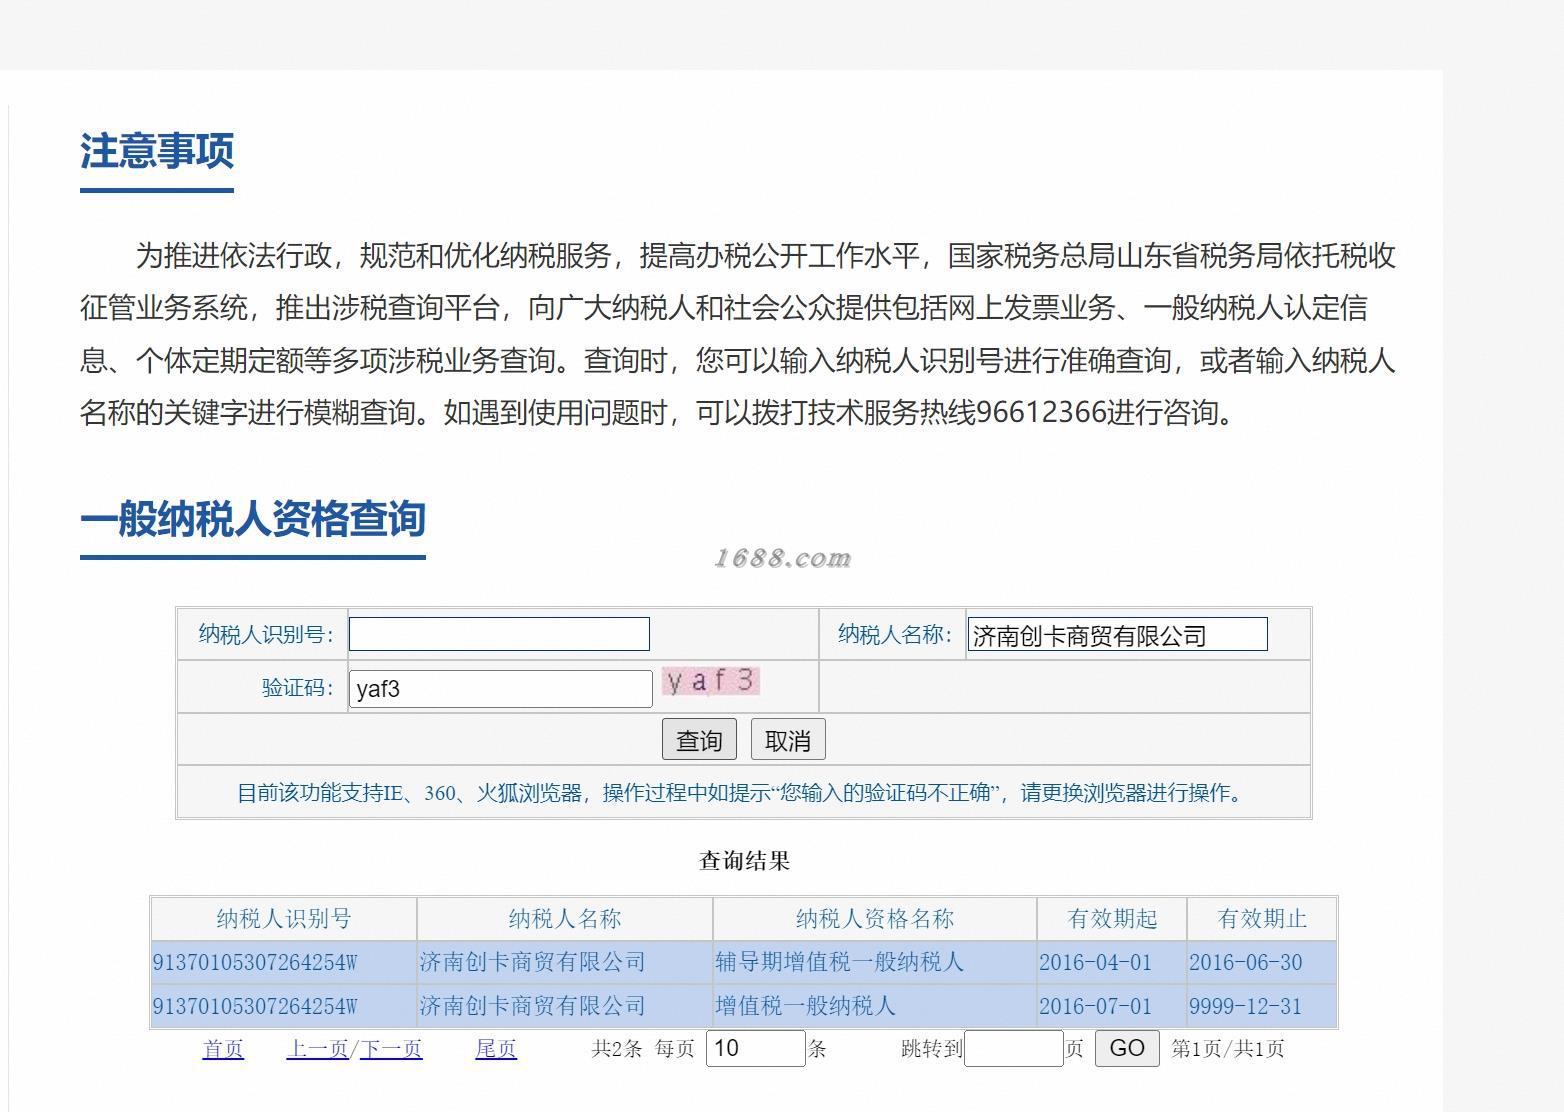
Task: Refresh the yaf3 captcha image
Action: pos(711,682)
